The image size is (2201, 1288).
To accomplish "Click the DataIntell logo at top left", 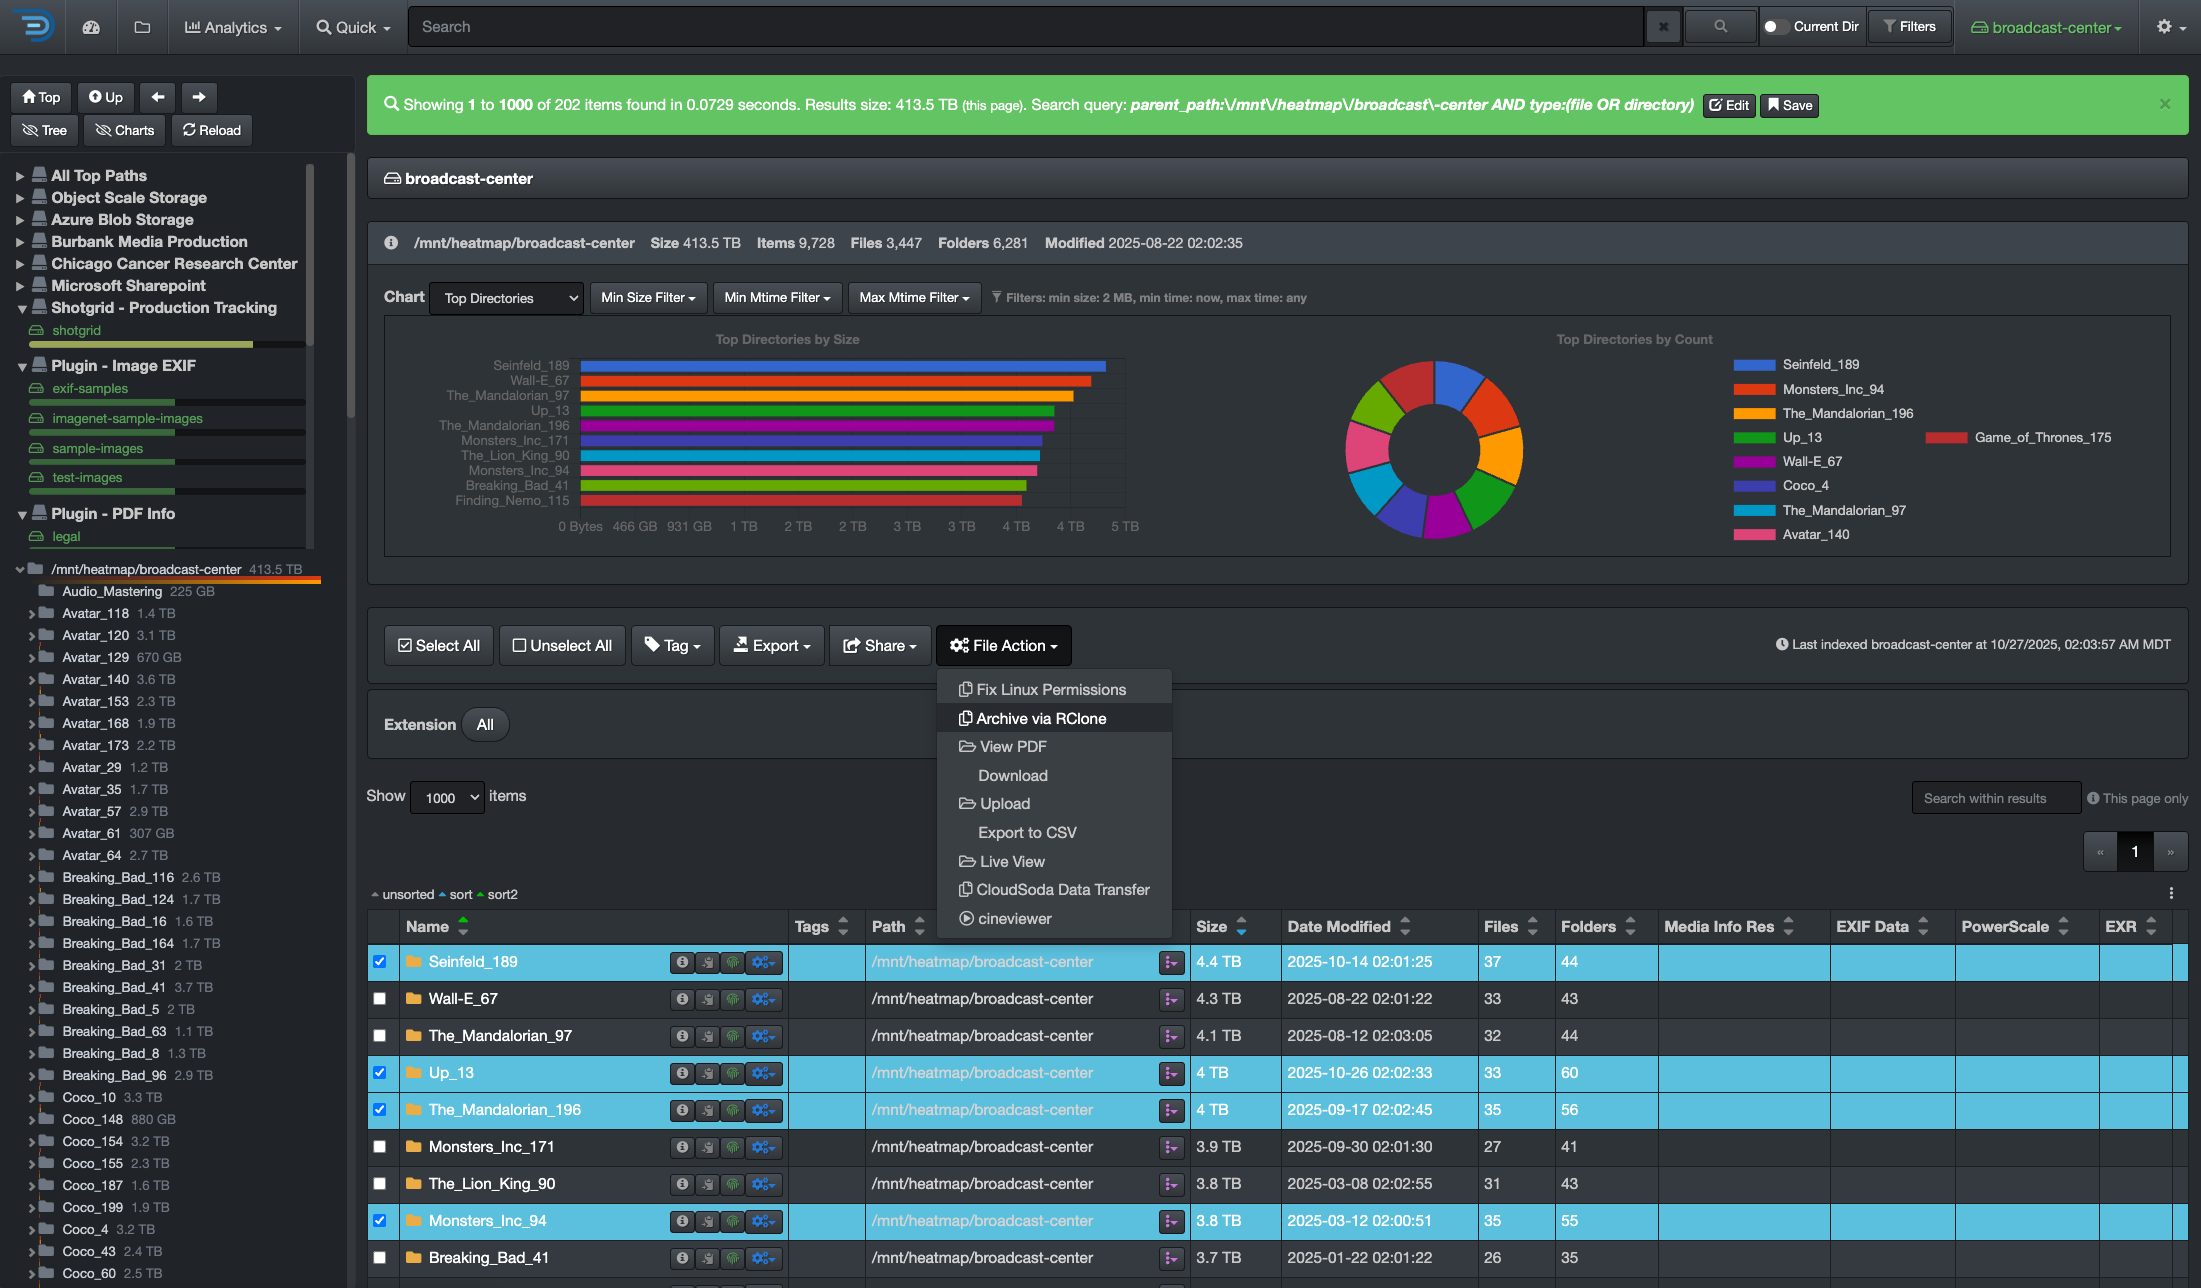I will (x=33, y=27).
